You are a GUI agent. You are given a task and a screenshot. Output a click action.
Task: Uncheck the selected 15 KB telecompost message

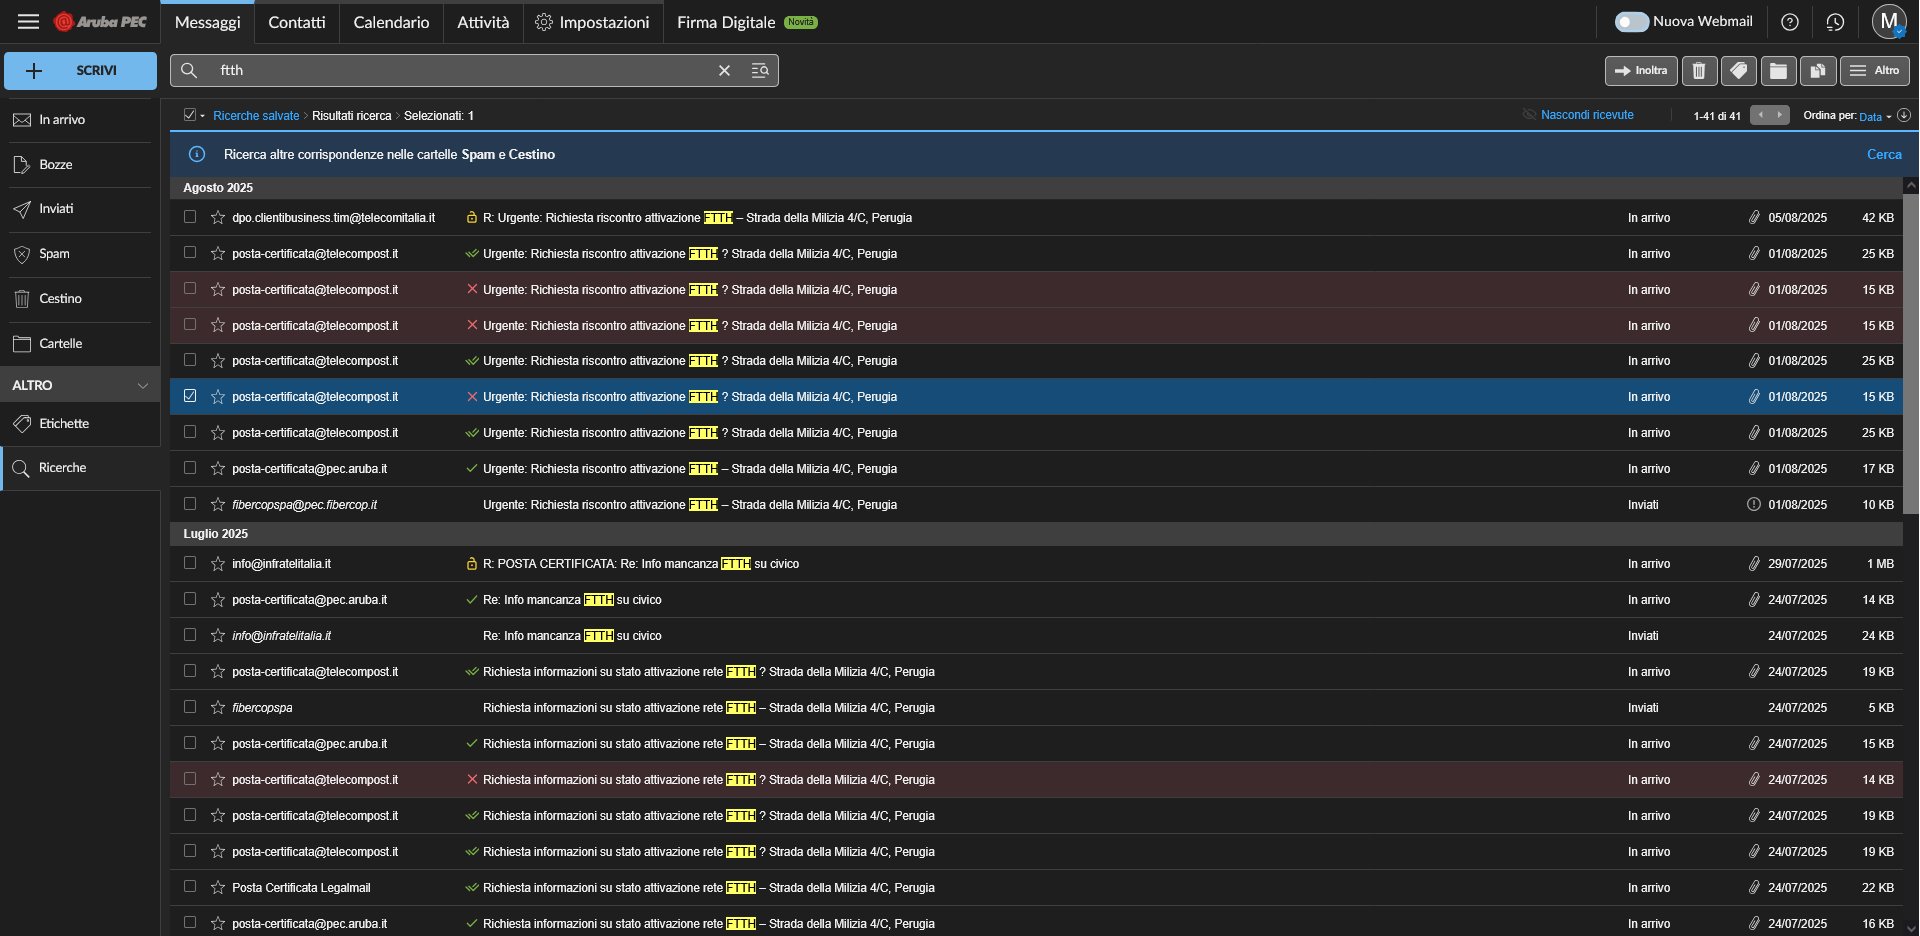pyautogui.click(x=190, y=397)
